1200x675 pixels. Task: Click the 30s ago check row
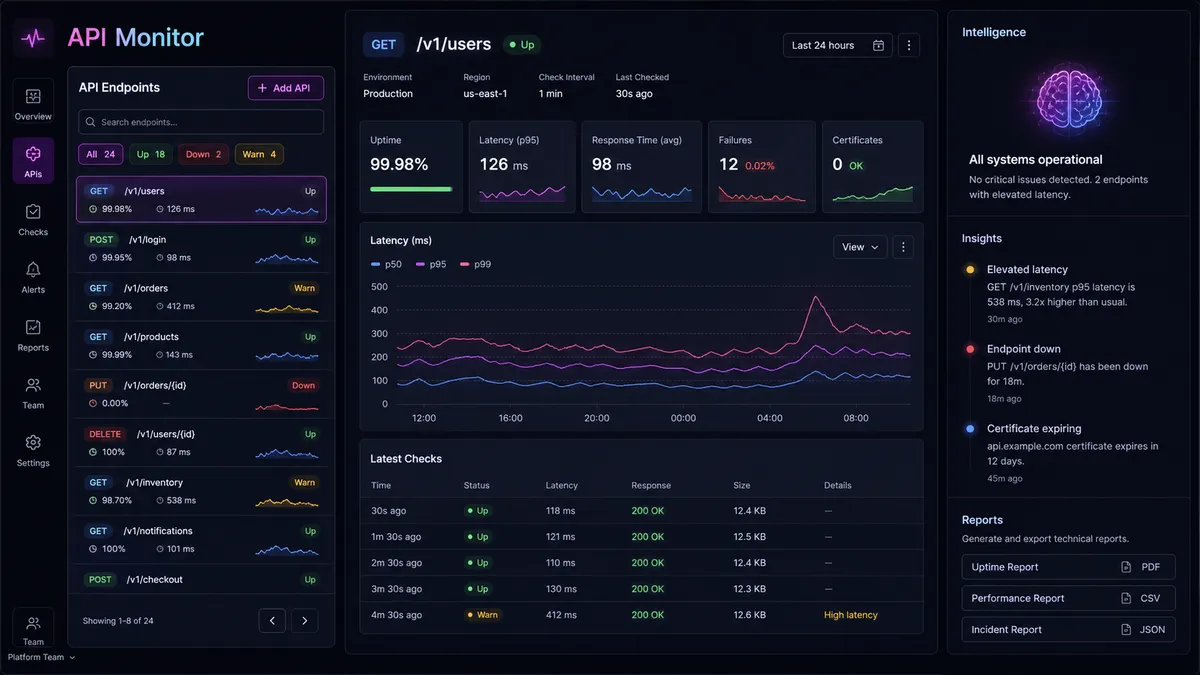(641, 510)
